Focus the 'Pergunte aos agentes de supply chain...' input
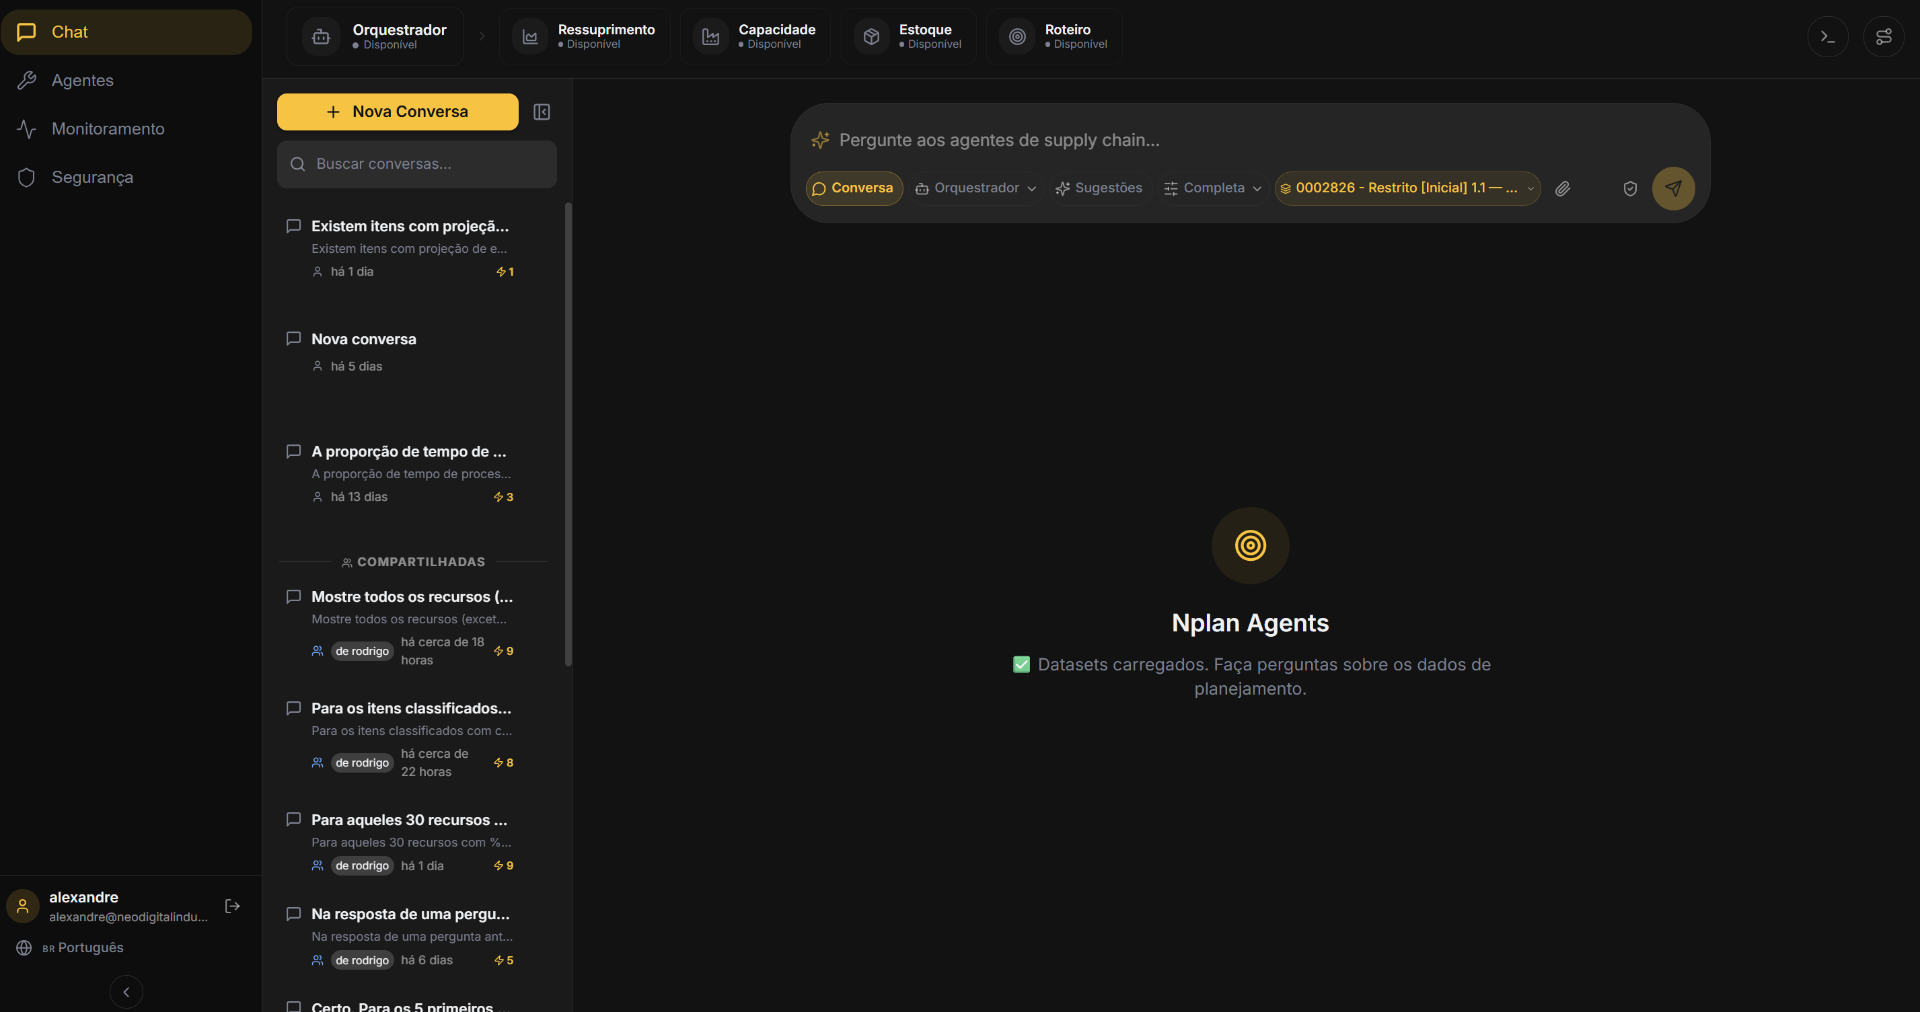The width and height of the screenshot is (1920, 1012). pos(1250,140)
